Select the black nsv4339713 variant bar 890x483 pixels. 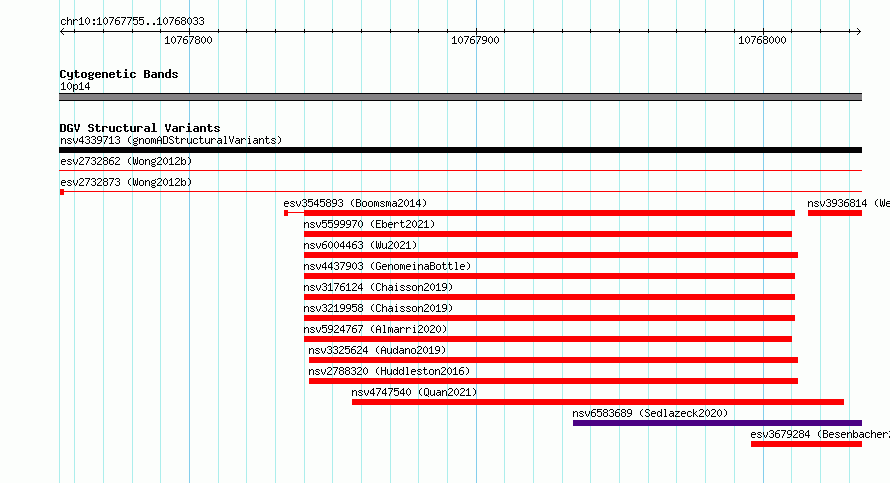tap(460, 150)
